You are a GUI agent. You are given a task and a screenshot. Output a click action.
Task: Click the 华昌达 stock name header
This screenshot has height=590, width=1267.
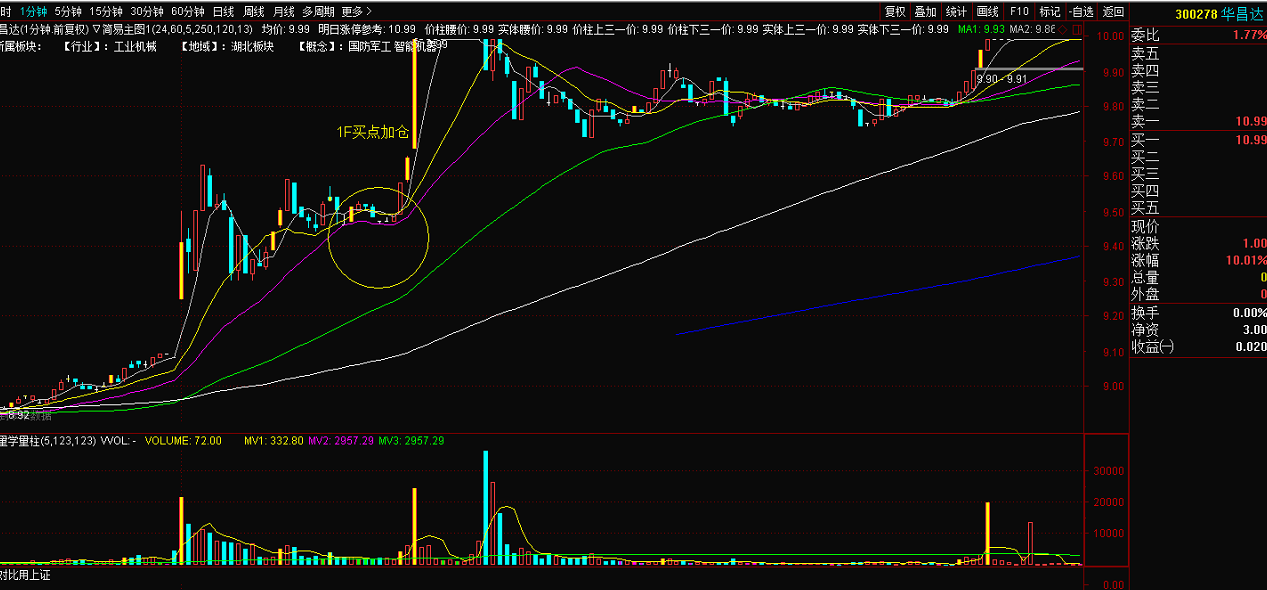[x=1242, y=14]
